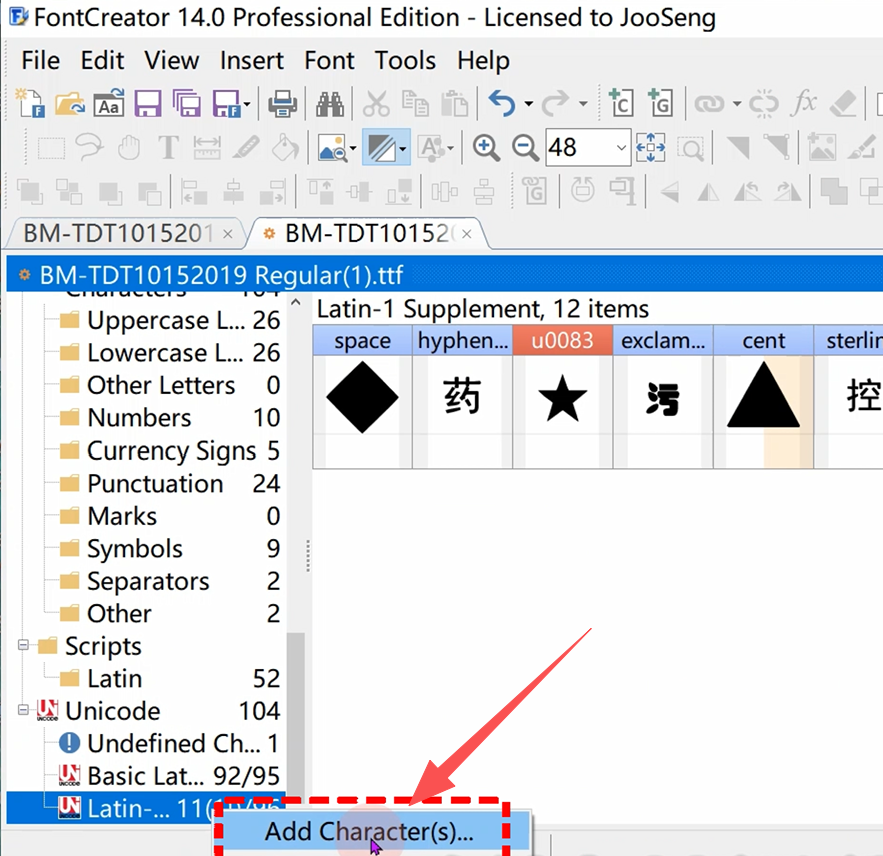
Task: Click the Insert Characters icon
Action: 621,103
